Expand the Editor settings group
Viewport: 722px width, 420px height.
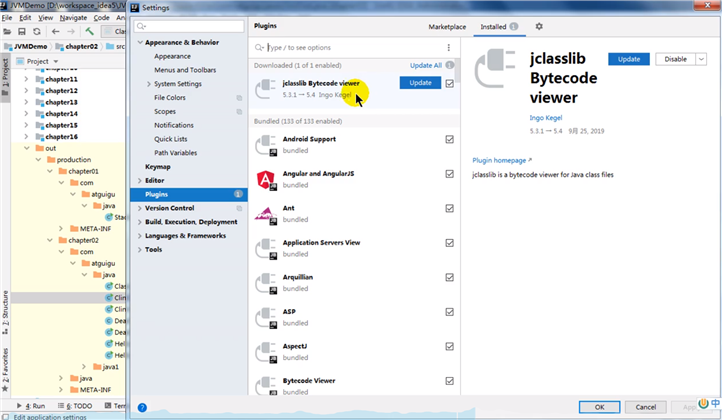point(140,181)
